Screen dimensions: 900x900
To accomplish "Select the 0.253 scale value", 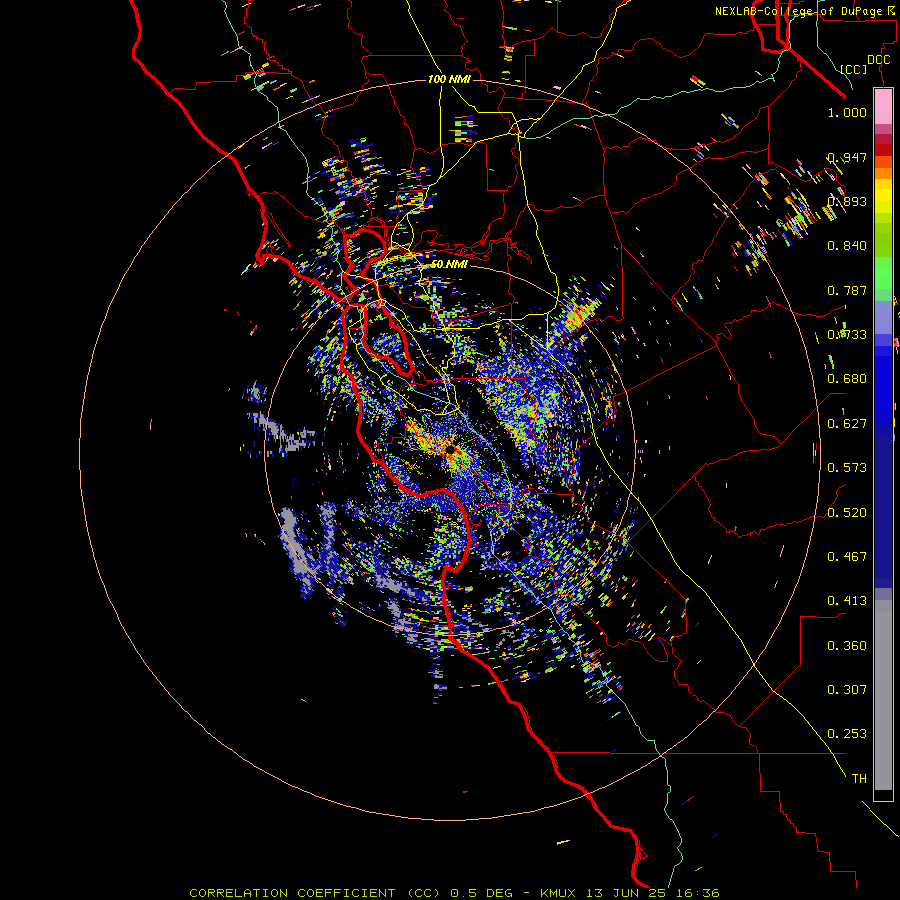I will point(847,734).
